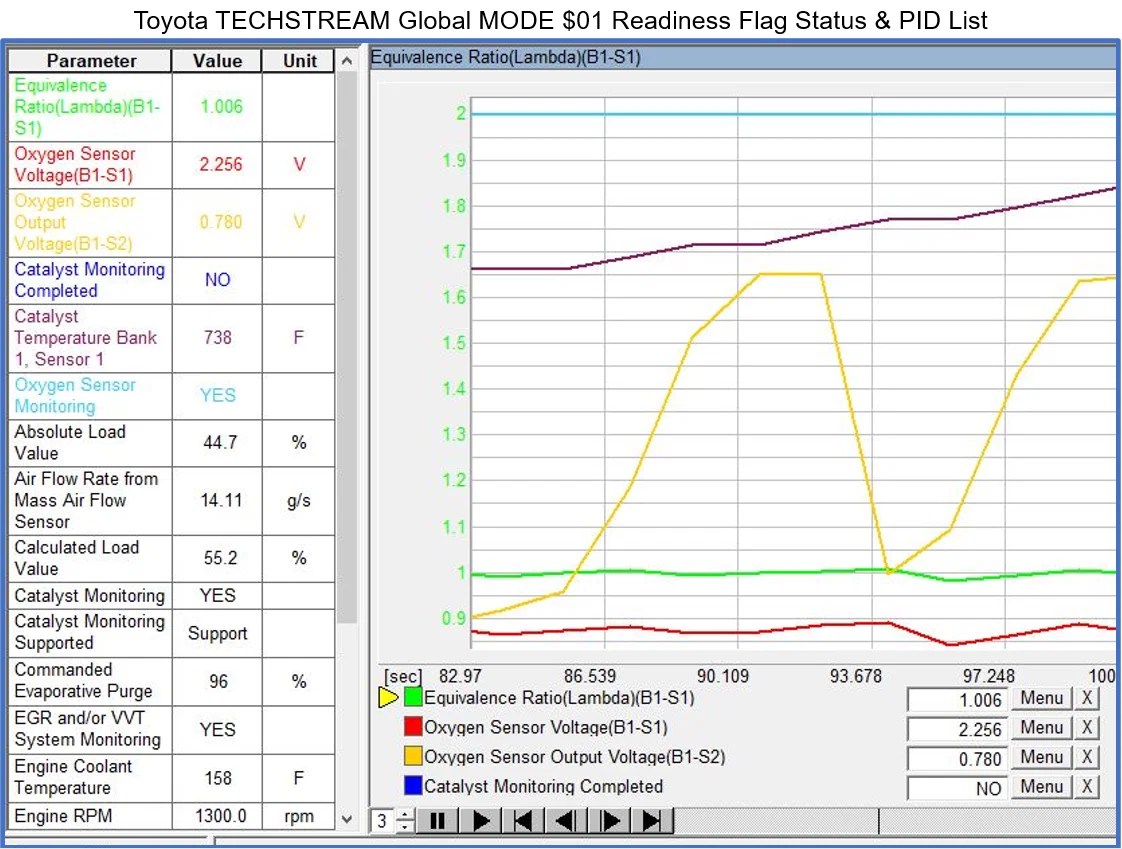The height and width of the screenshot is (849, 1122).
Task: Remove Oxygen Sensor Output Voltage(B1-S2) with X
Action: pyautogui.click(x=1086, y=757)
